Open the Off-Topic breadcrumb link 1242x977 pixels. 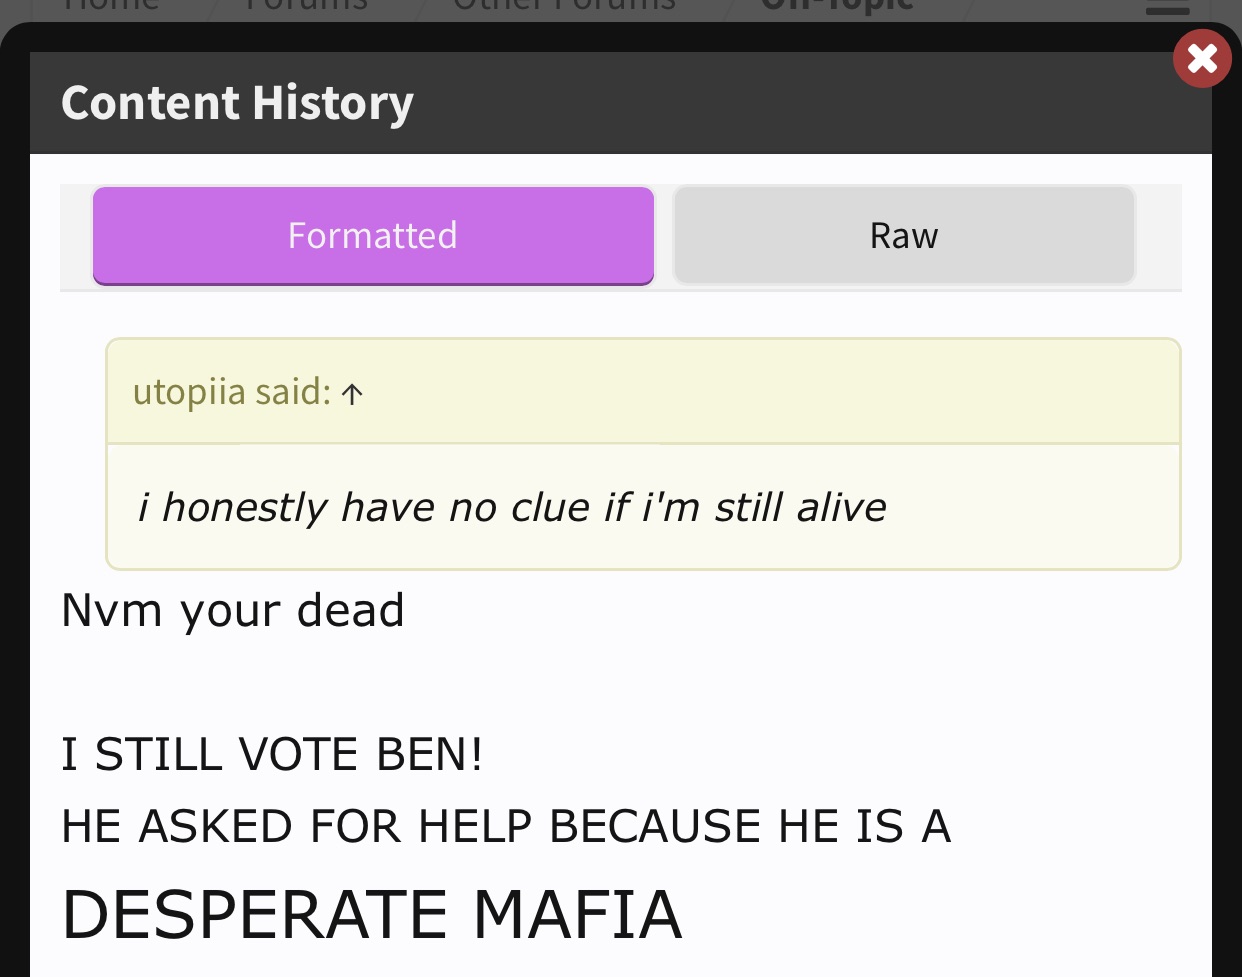837,6
